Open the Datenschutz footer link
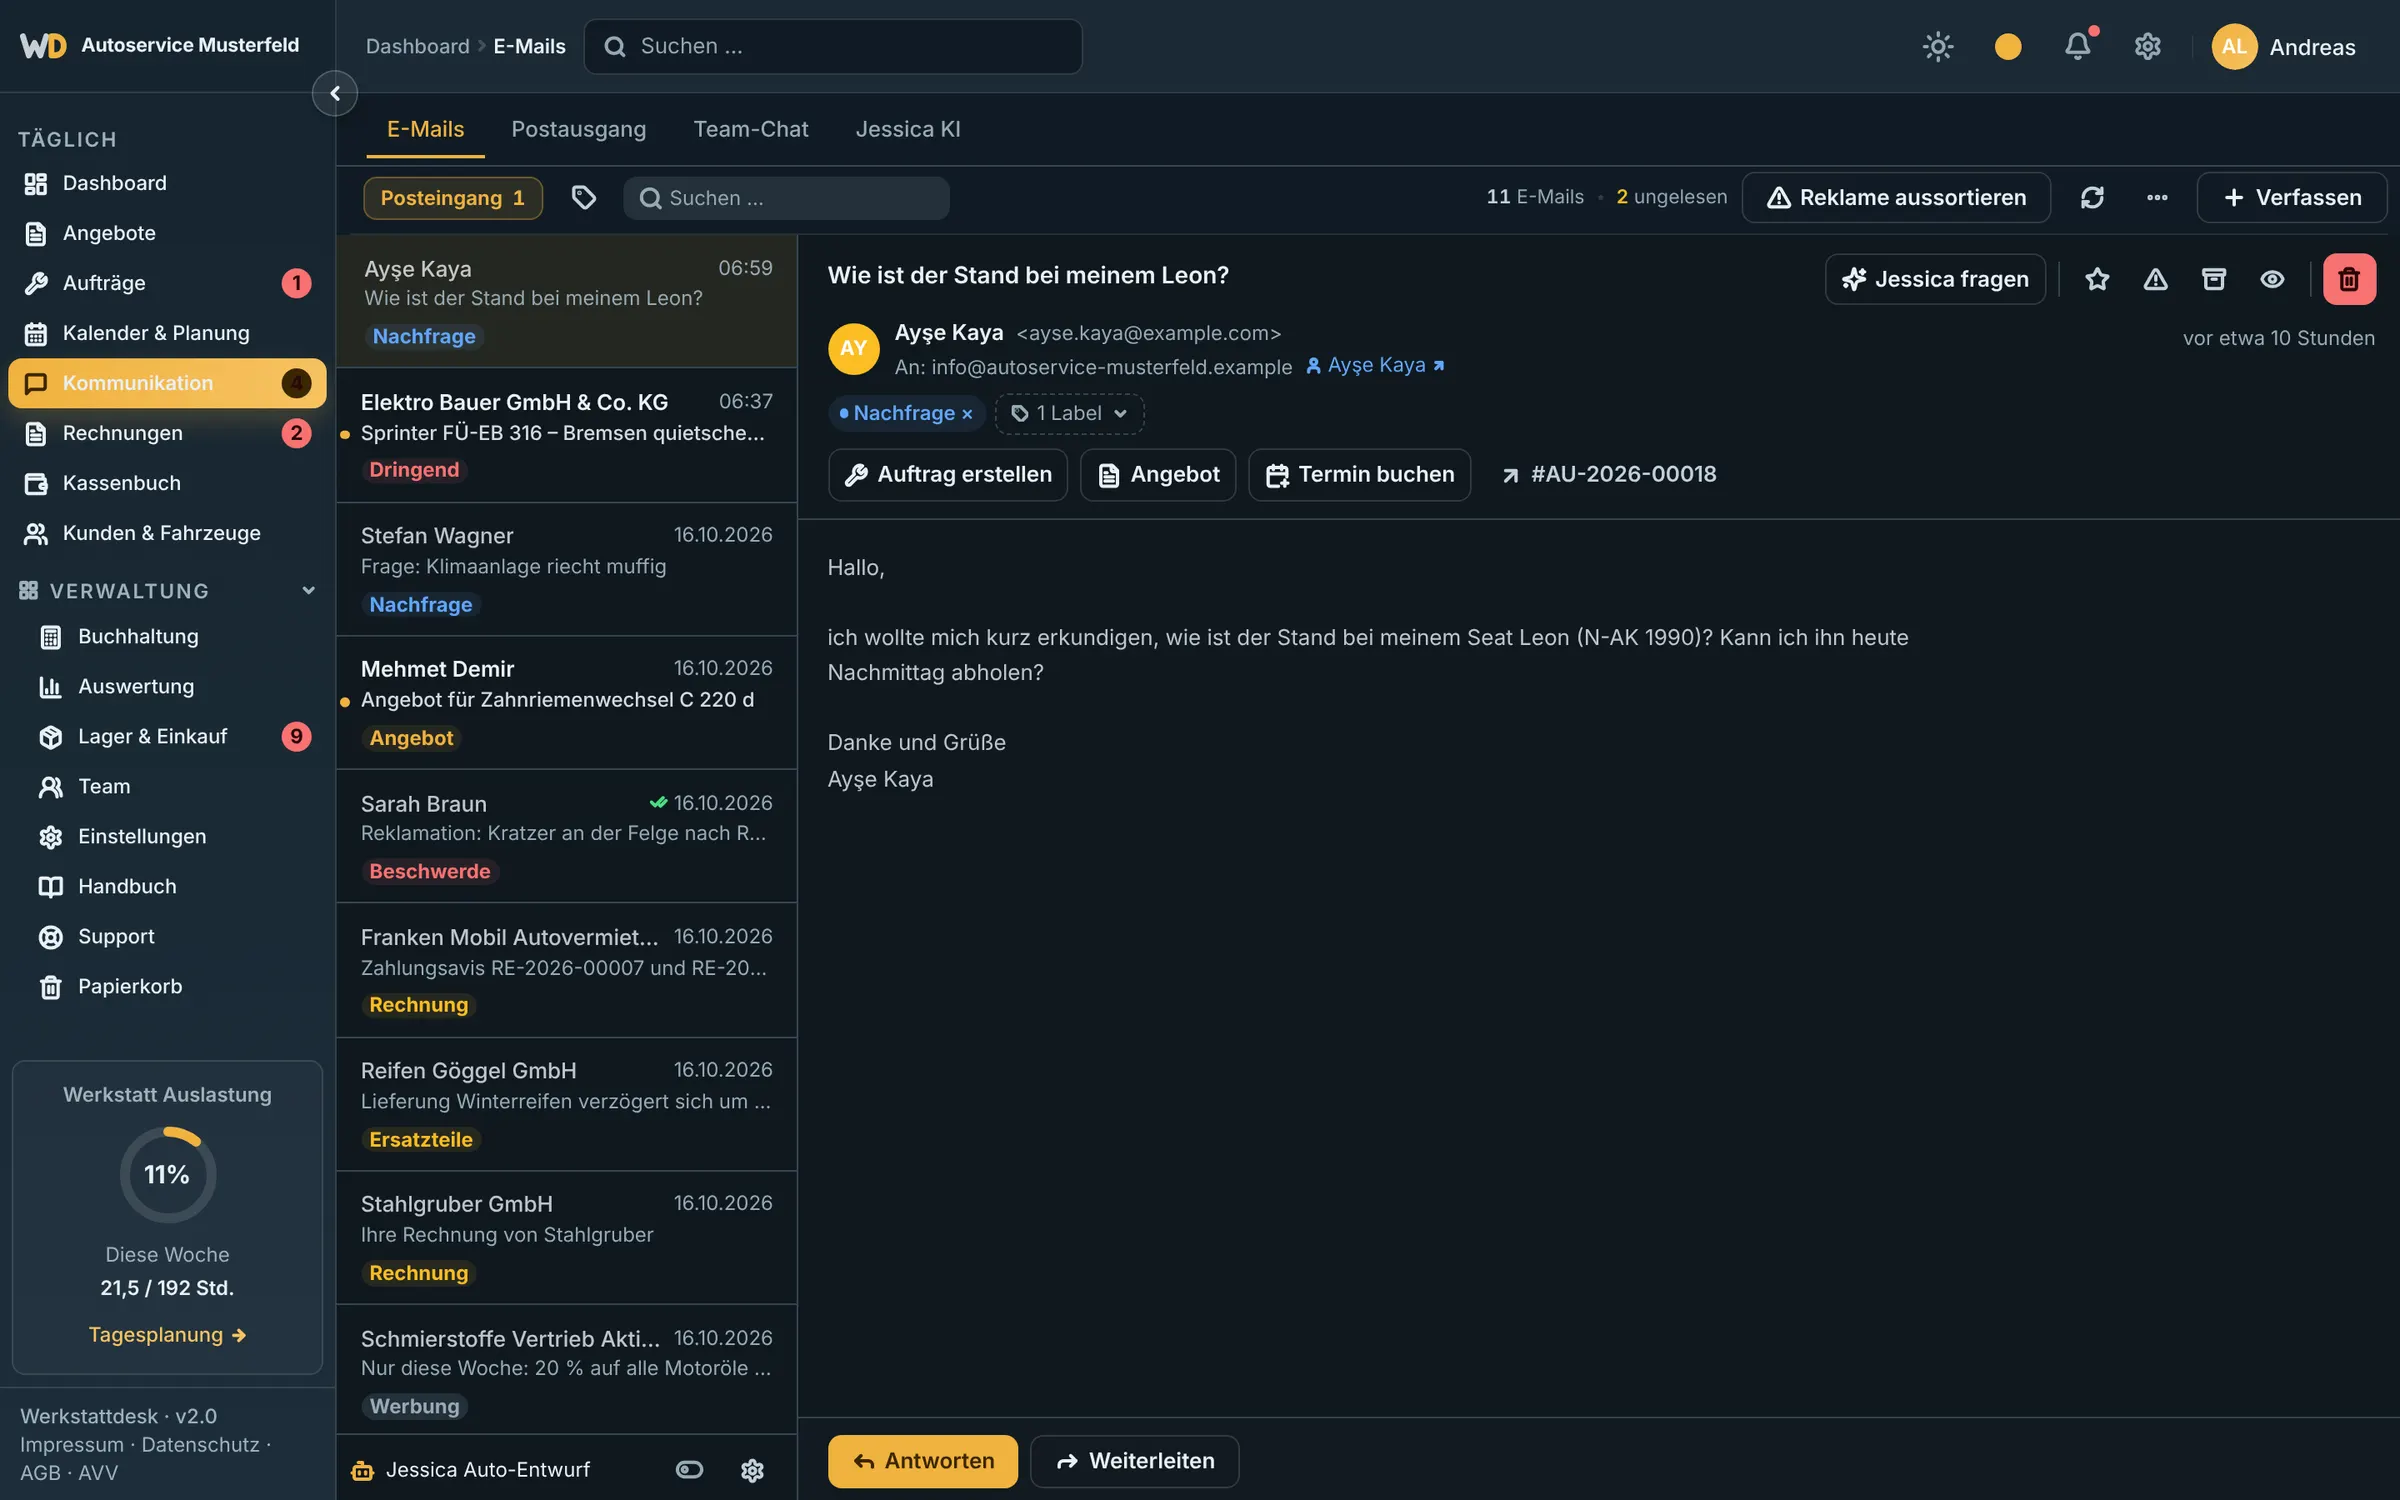The image size is (2400, 1500). tap(200, 1444)
